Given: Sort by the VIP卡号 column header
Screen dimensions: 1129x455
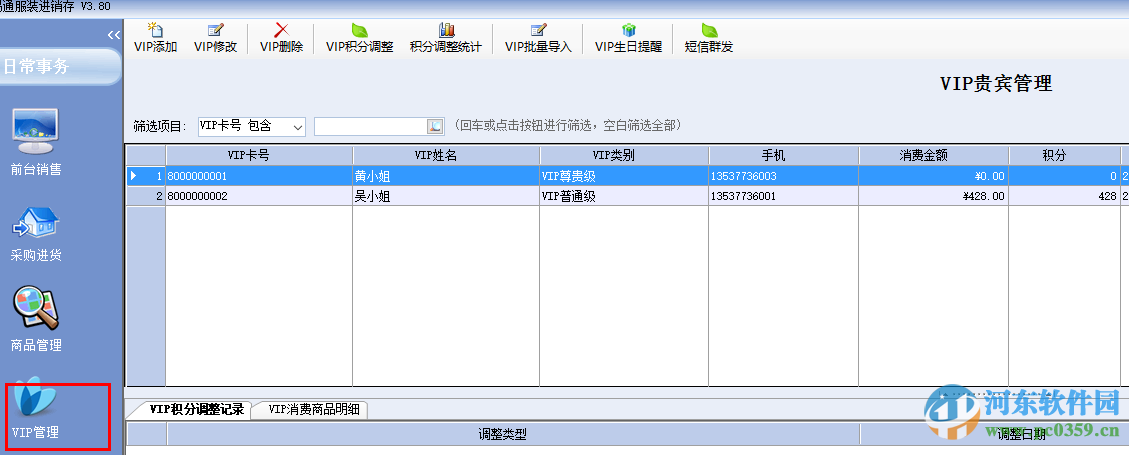Looking at the screenshot, I should 259,156.
